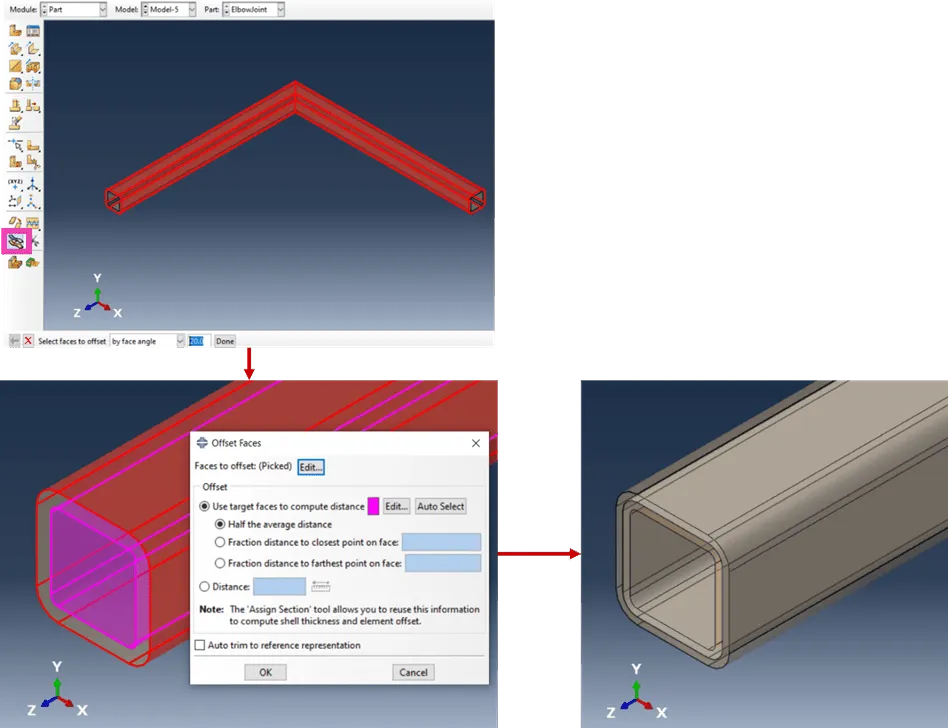
Task: Select Half the average distance option
Action: (220, 524)
